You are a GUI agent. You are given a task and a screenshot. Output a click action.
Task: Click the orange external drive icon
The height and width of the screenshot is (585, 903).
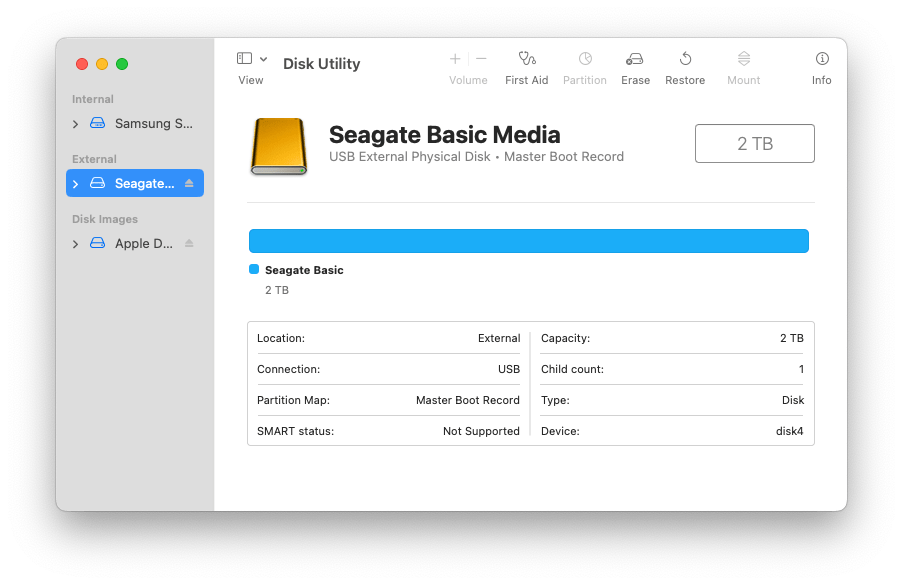point(280,146)
